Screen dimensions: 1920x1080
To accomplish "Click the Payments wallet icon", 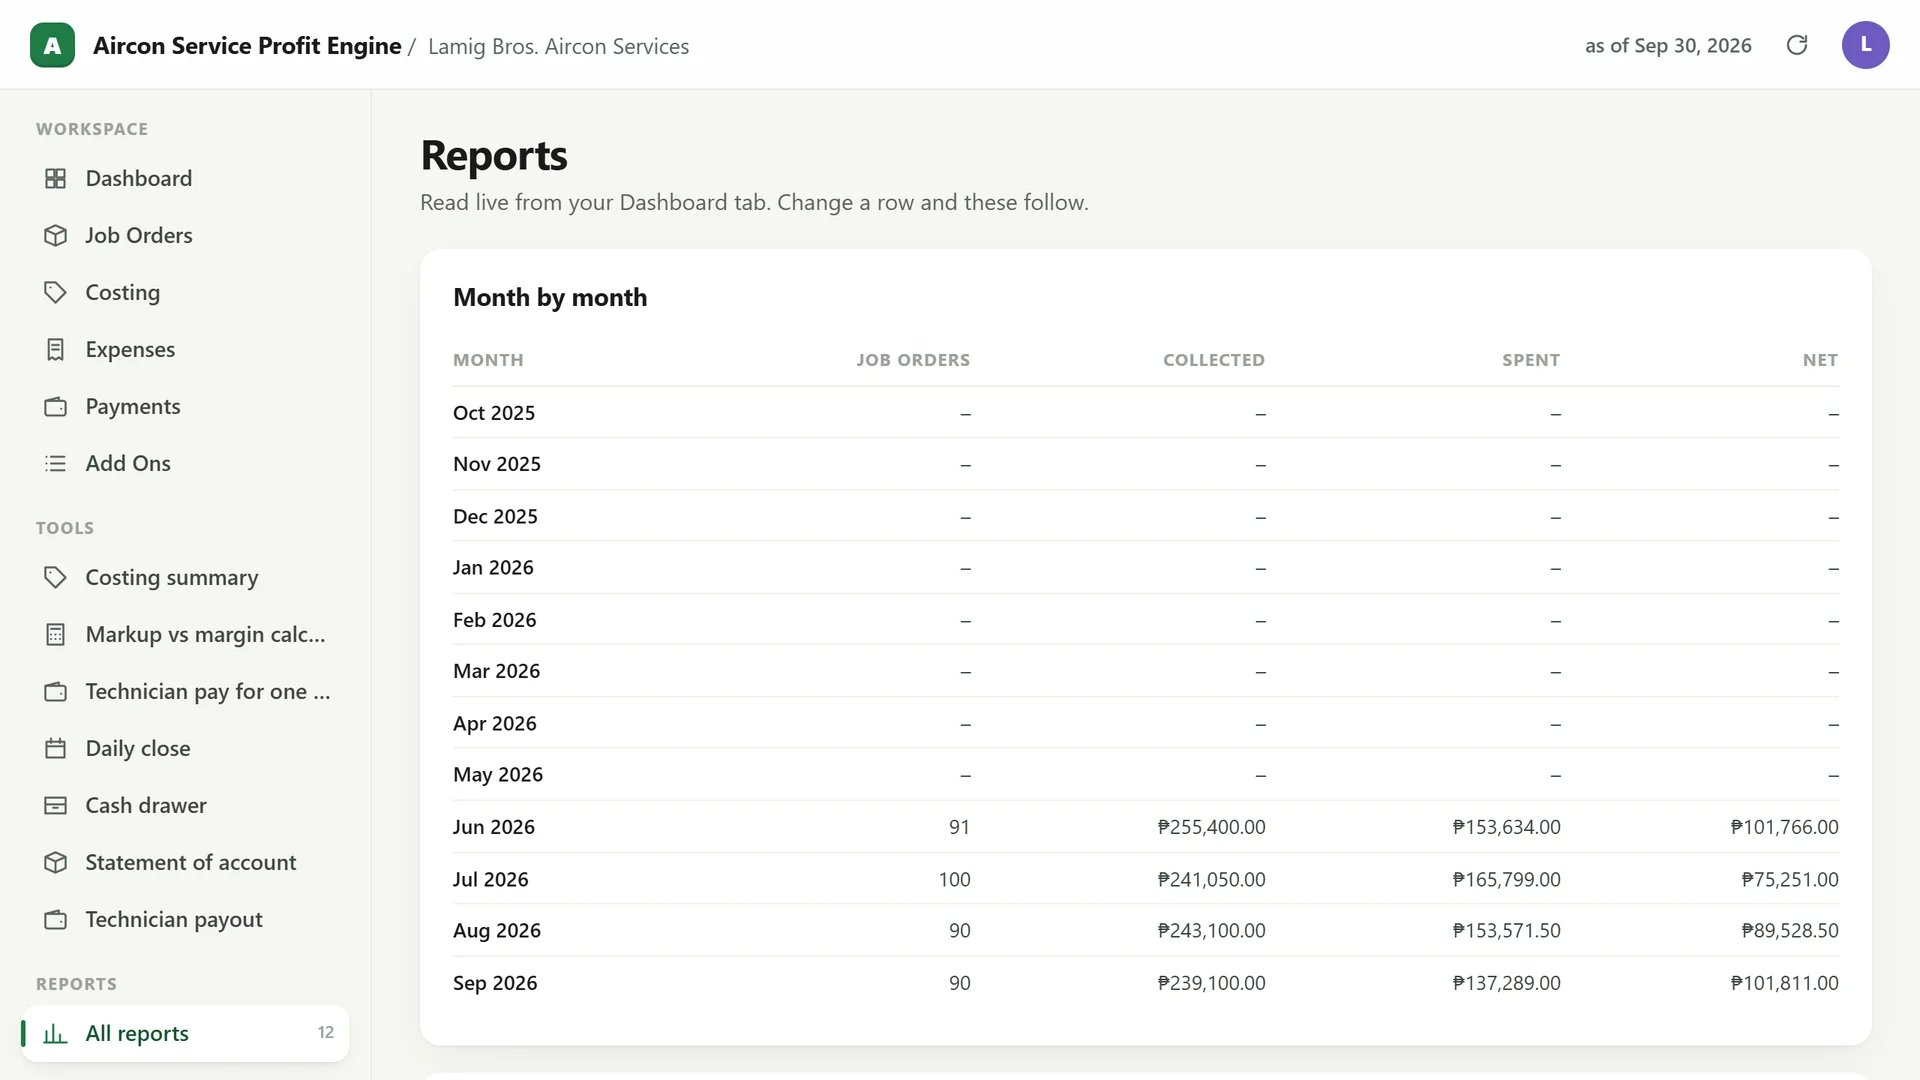I will [x=56, y=406].
